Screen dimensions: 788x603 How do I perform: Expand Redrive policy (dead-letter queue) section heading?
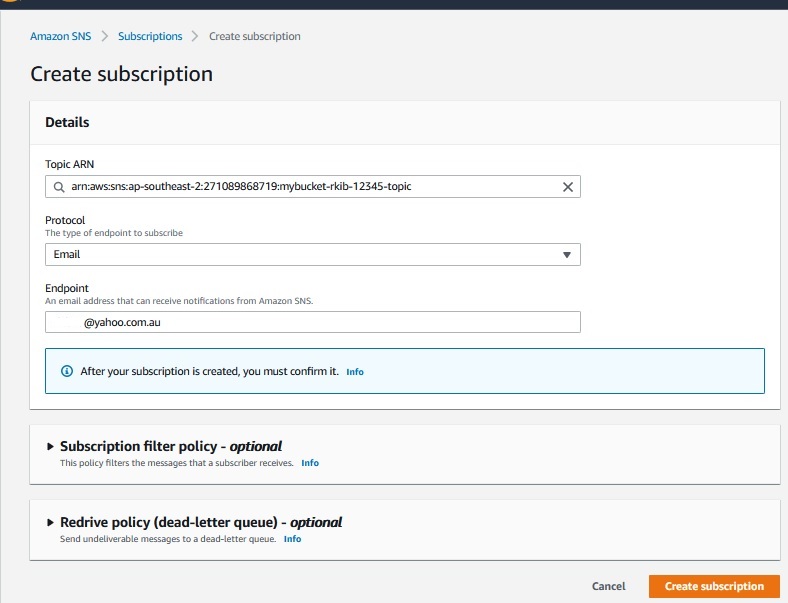click(201, 523)
